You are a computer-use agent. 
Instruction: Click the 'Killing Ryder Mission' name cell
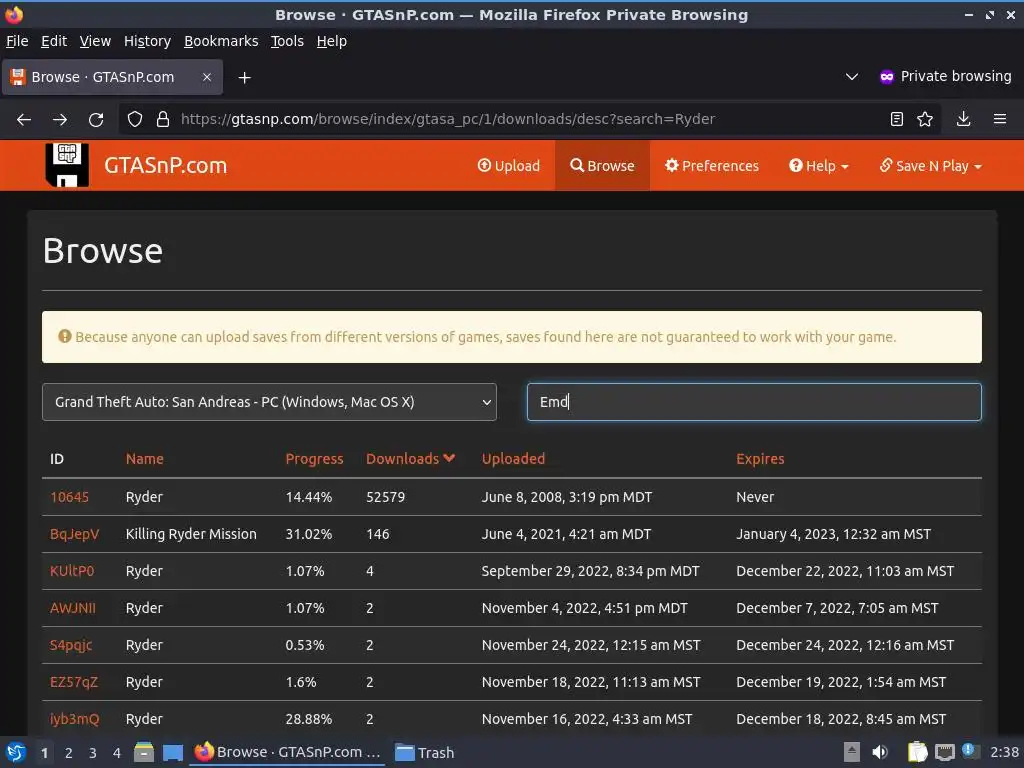pos(191,534)
